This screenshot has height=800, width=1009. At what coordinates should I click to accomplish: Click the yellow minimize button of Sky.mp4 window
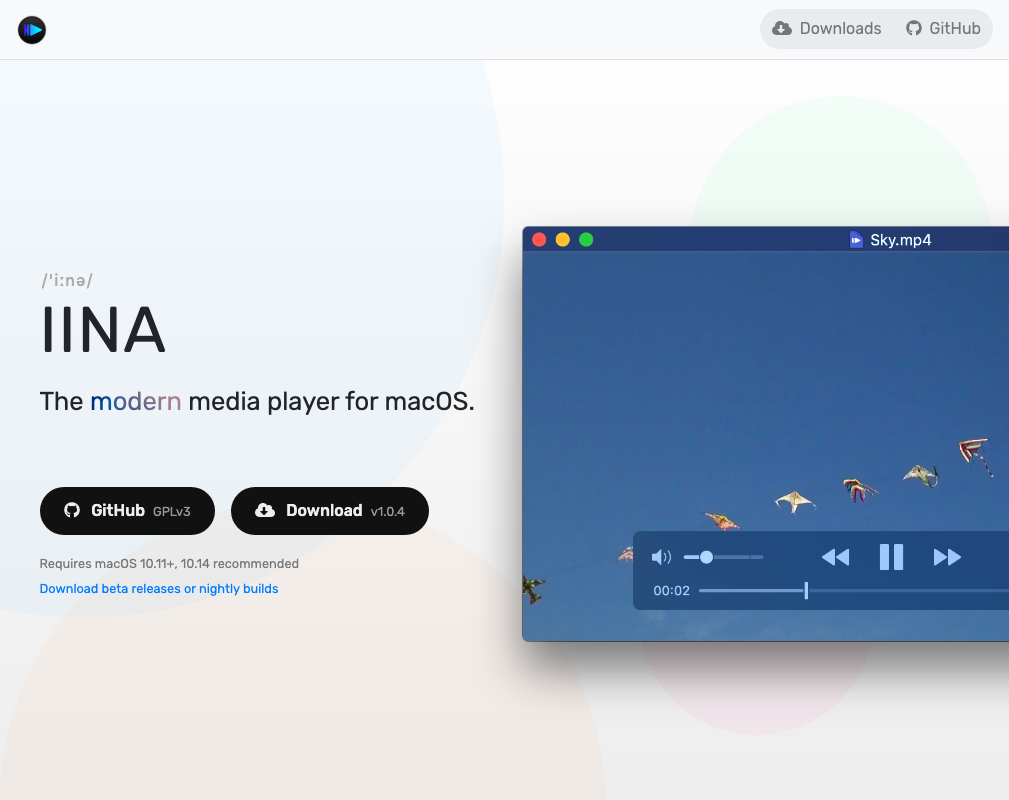tap(562, 239)
